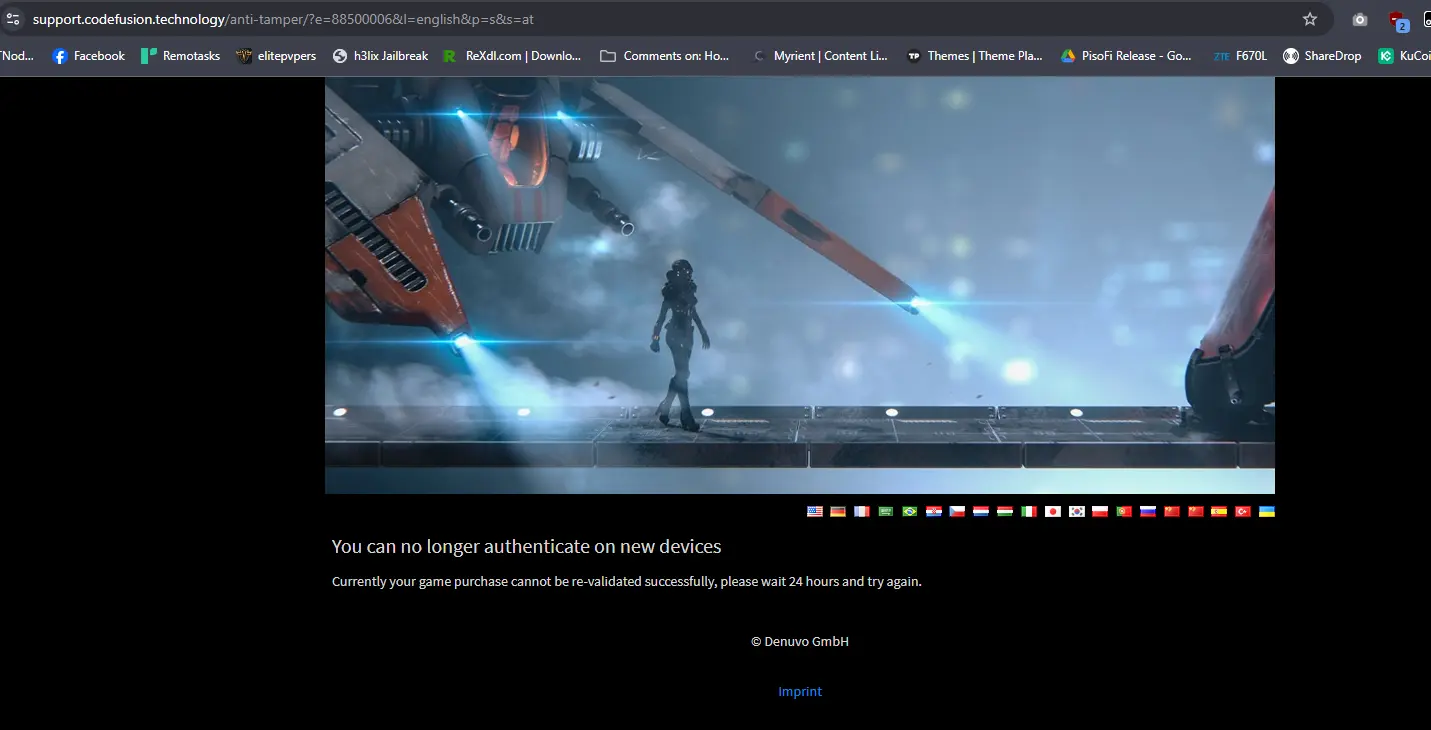The width and height of the screenshot is (1431, 730).
Task: Click the "© Denuvo GmbH" footer text
Action: coord(800,641)
